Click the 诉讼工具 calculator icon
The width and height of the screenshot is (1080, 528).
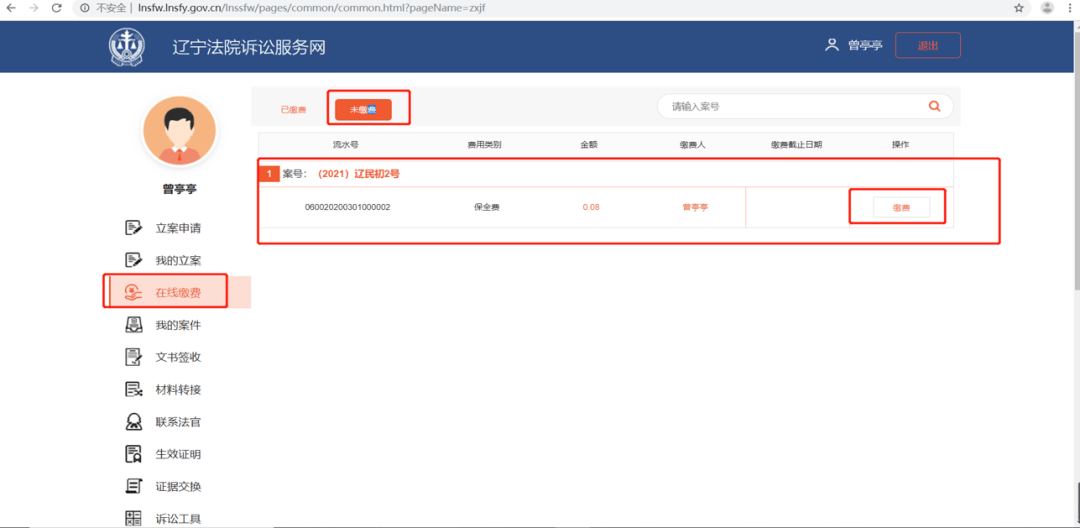click(x=133, y=518)
